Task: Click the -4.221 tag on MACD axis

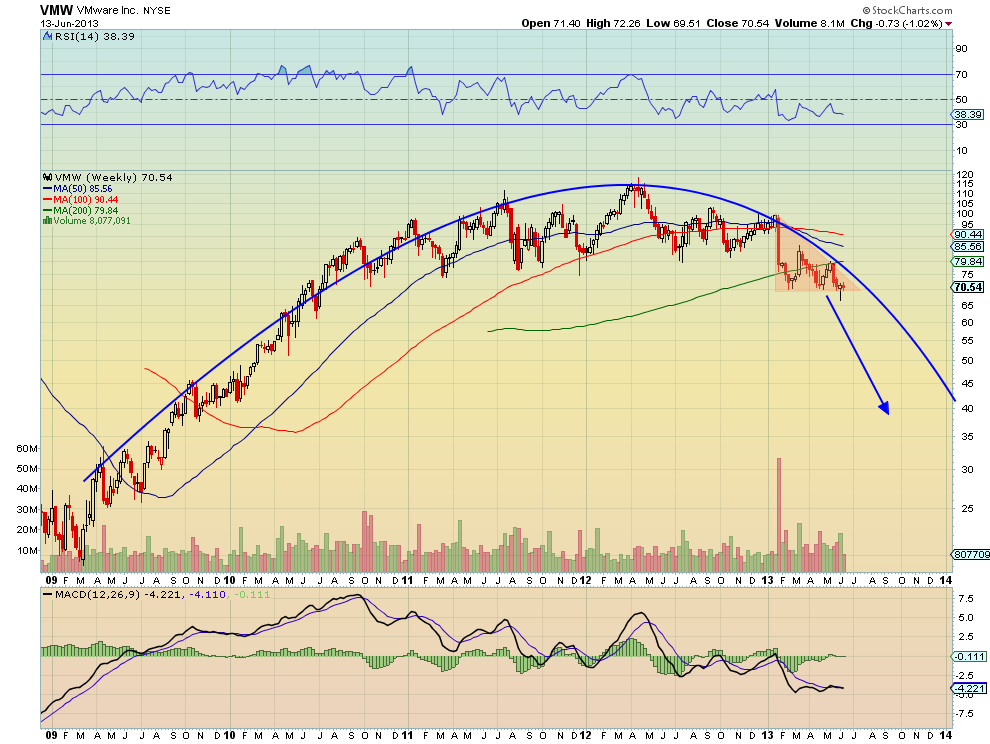Action: 970,688
